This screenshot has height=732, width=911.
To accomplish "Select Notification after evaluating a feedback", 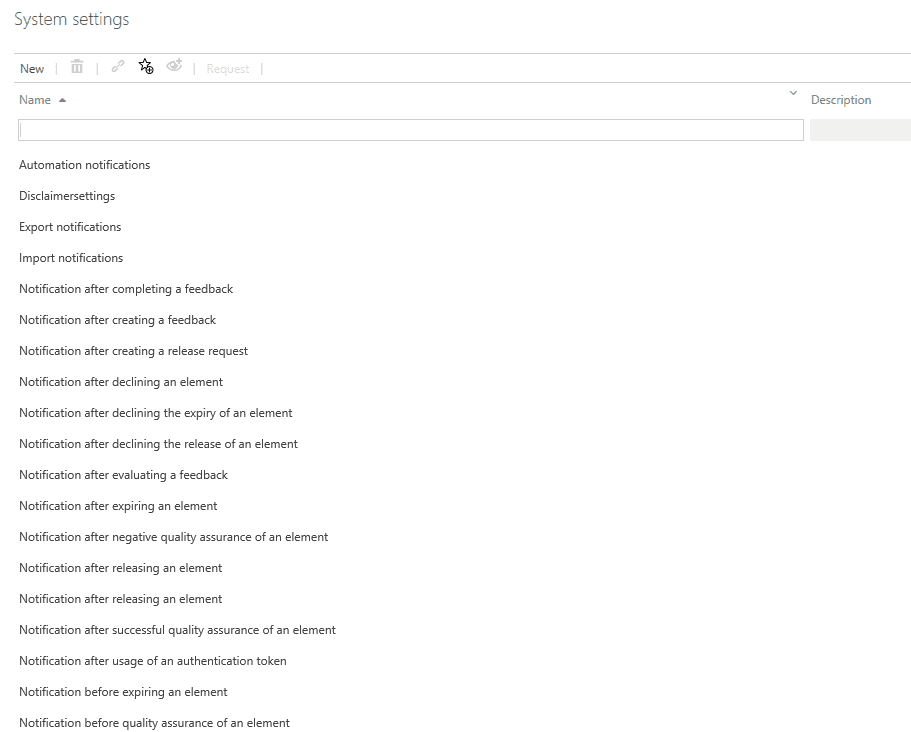I will pos(124,475).
